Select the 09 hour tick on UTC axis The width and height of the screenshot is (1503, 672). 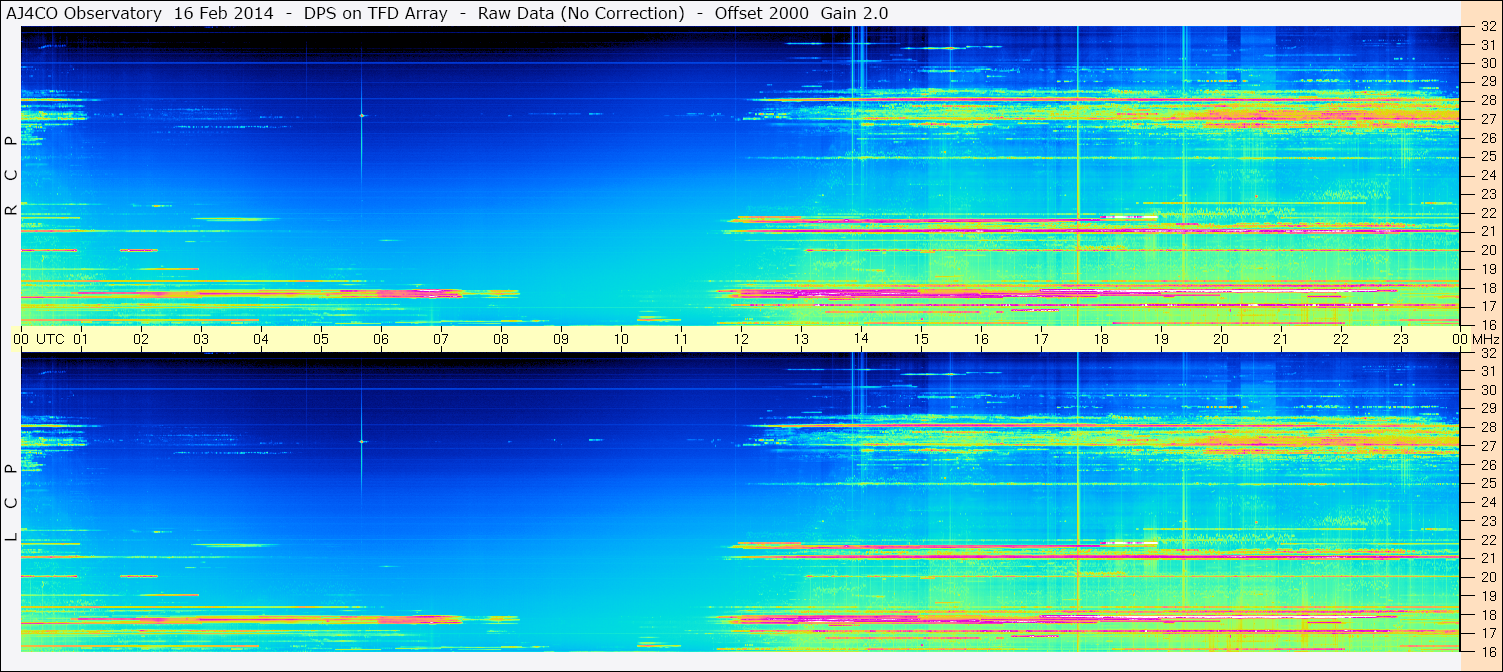pyautogui.click(x=561, y=339)
